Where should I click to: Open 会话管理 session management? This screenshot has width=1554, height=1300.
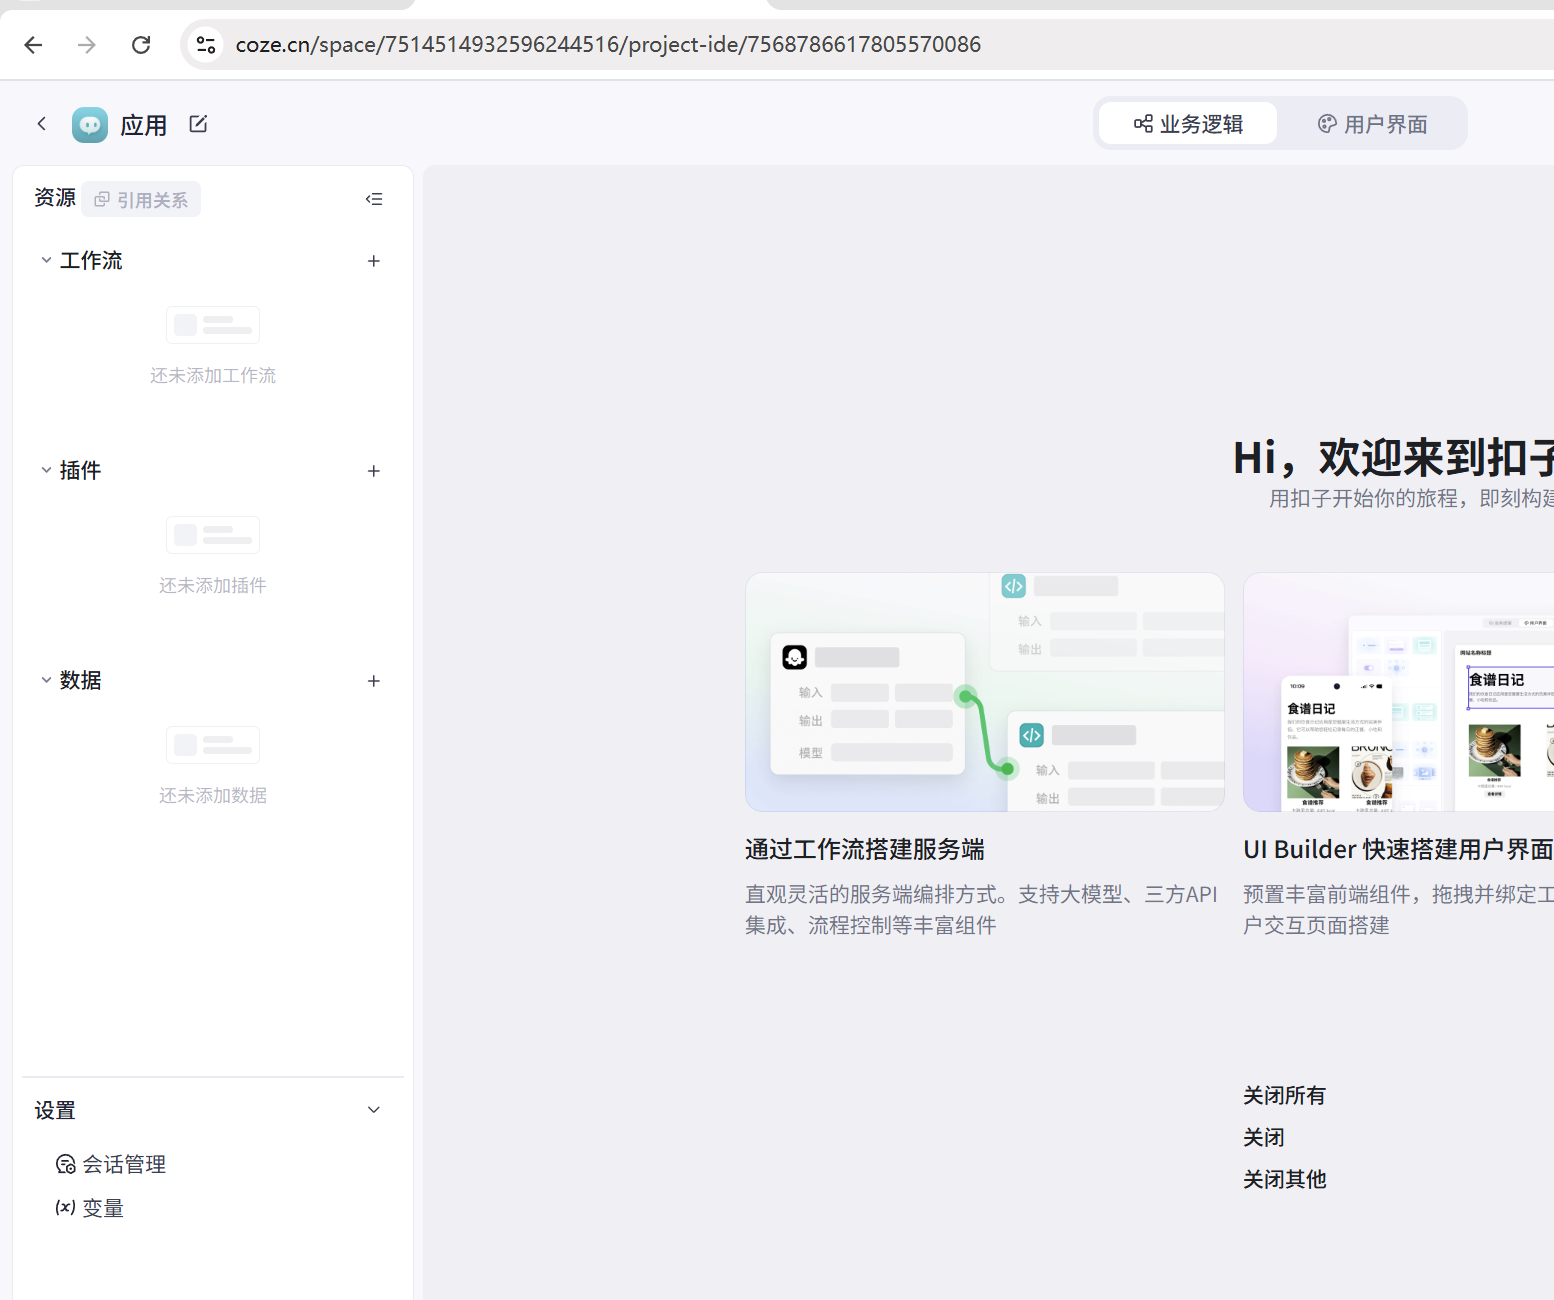click(124, 1164)
